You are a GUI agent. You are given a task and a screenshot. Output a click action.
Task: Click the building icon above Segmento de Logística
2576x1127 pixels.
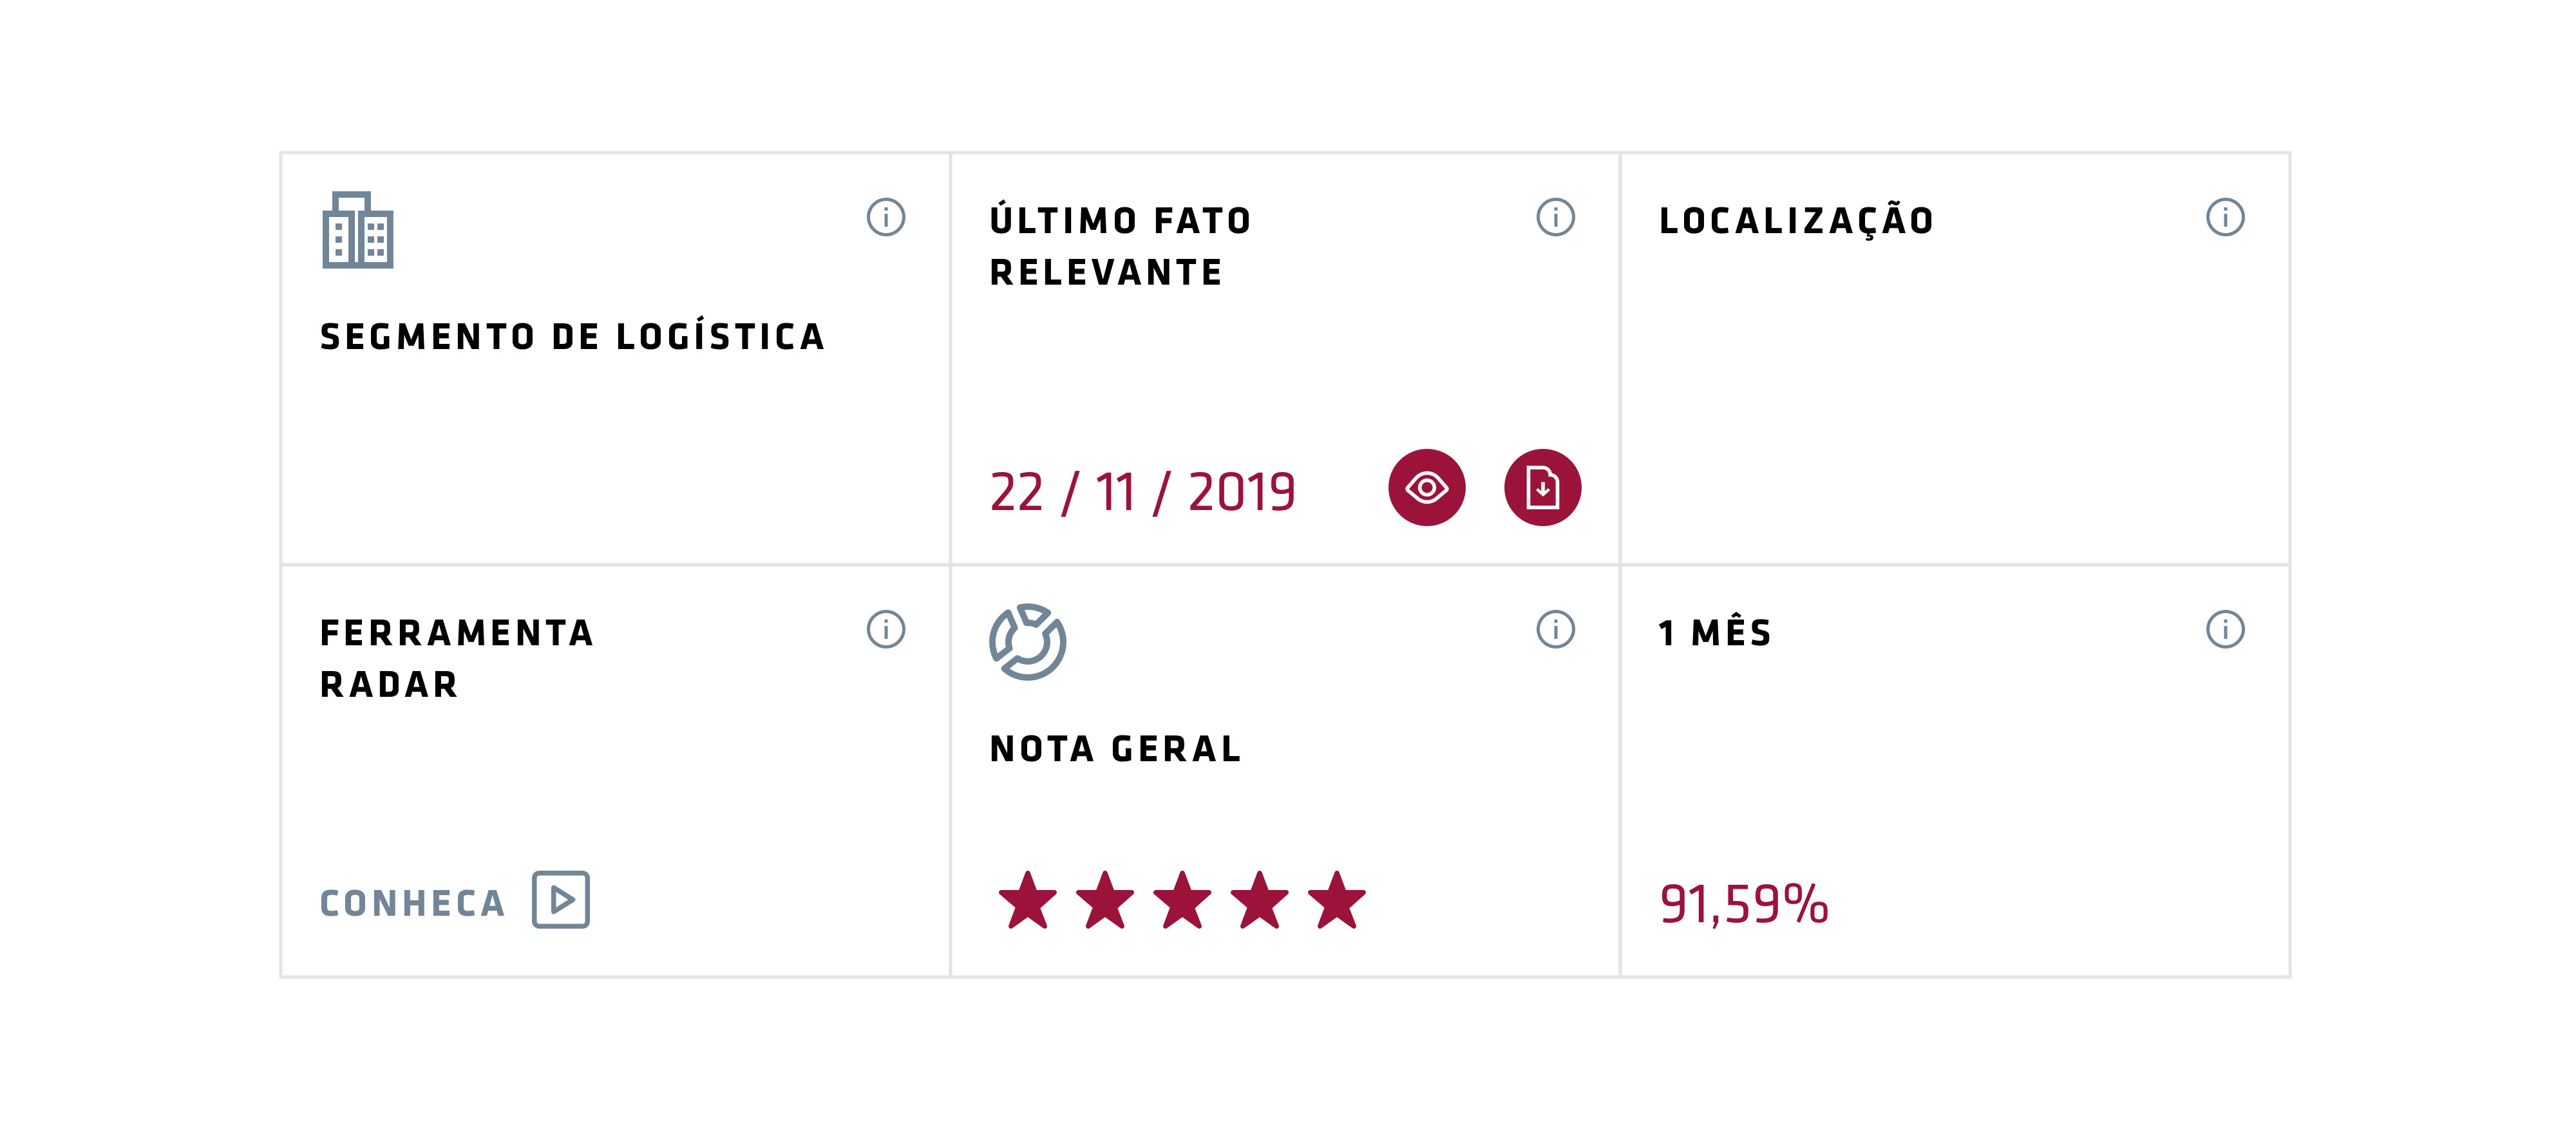[x=358, y=230]
